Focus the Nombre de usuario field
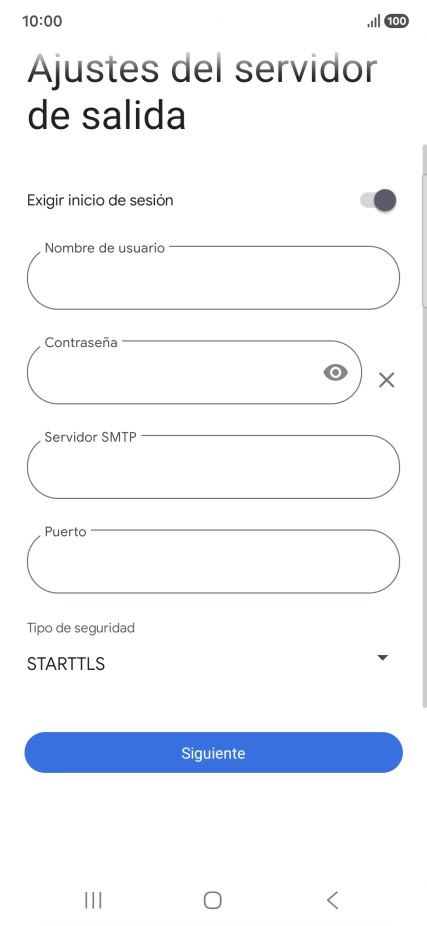 [x=213, y=278]
